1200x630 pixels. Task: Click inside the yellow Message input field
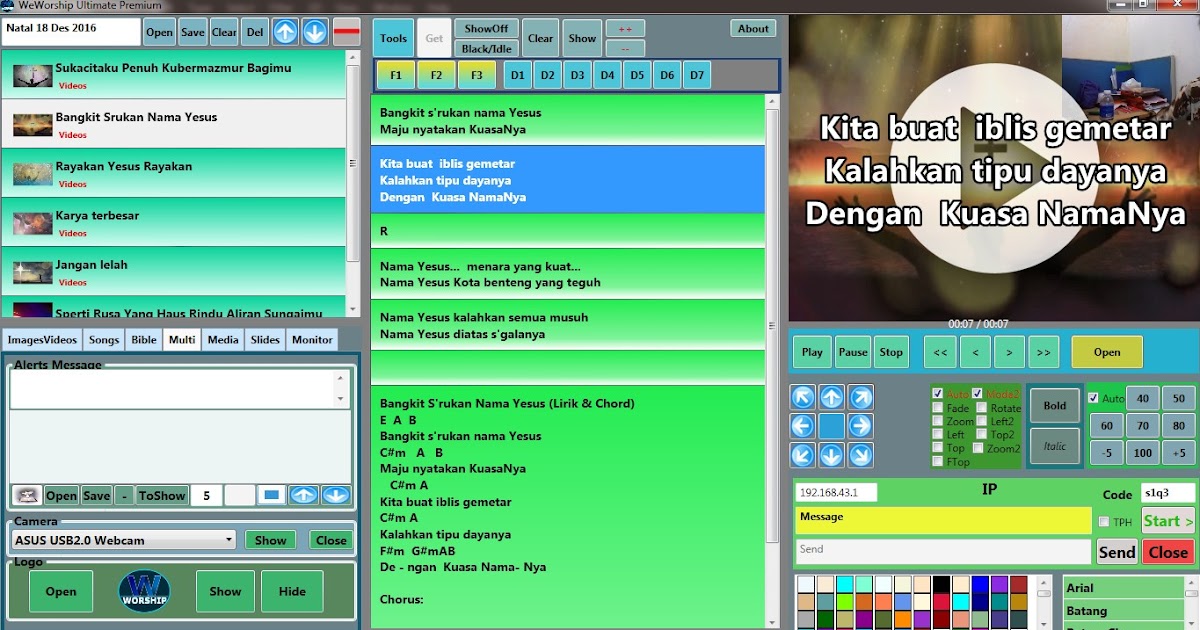(x=940, y=520)
